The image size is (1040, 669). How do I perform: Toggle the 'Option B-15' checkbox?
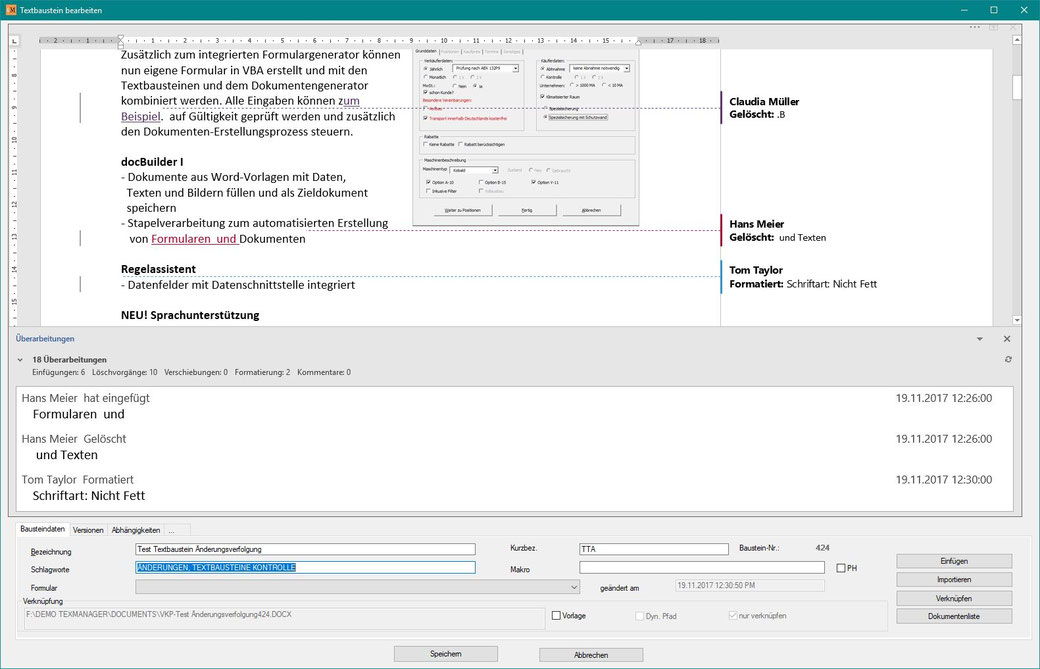coord(481,181)
